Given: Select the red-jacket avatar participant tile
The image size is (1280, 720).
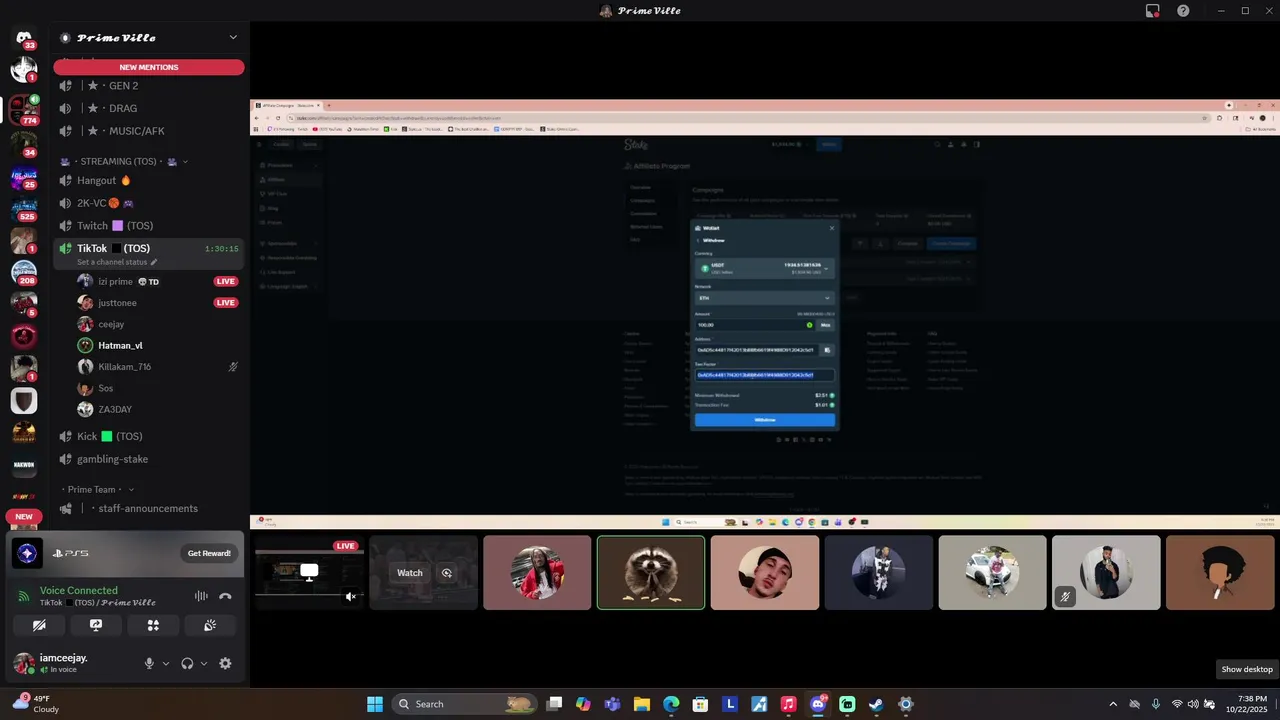Looking at the screenshot, I should [x=537, y=572].
